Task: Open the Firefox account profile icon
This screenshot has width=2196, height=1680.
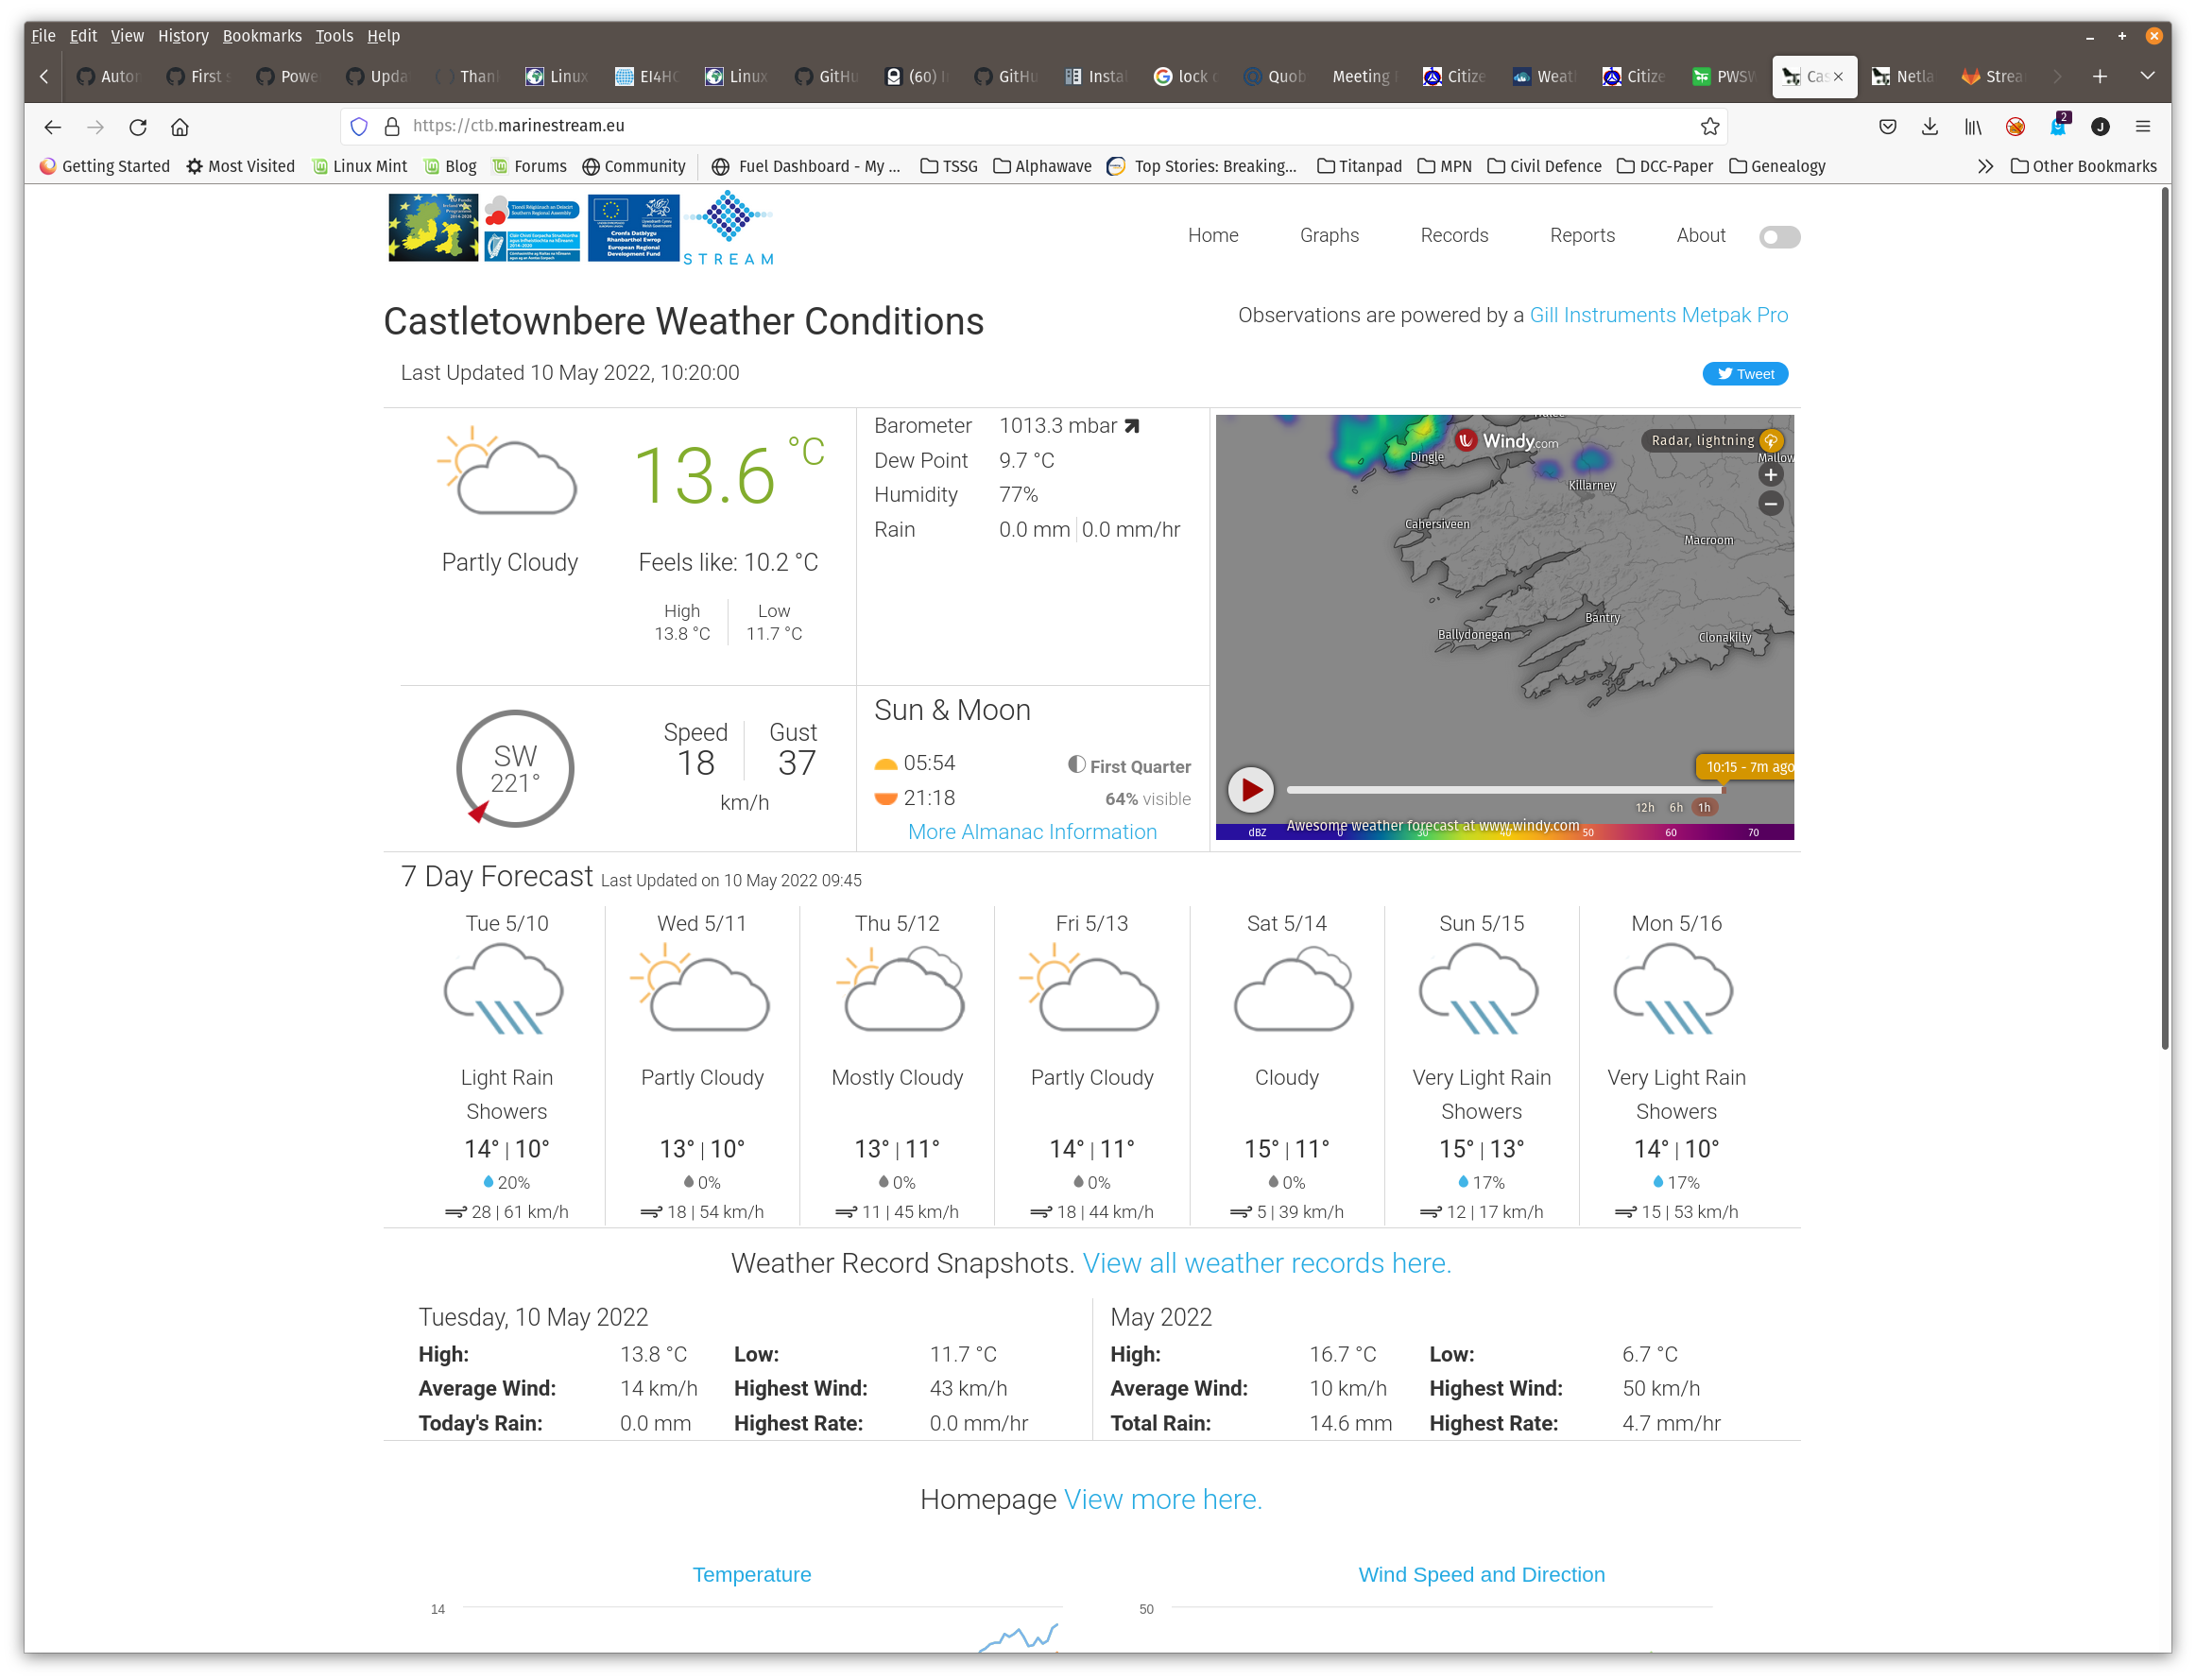Action: click(2100, 127)
